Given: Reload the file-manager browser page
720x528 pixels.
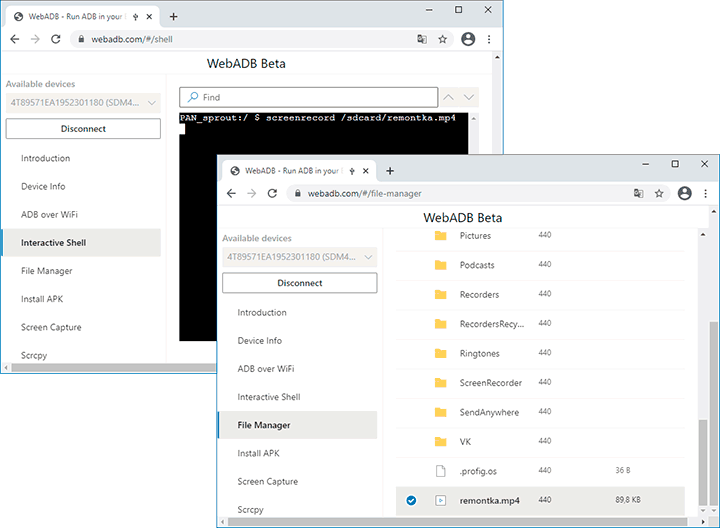Looking at the screenshot, I should pos(272,193).
